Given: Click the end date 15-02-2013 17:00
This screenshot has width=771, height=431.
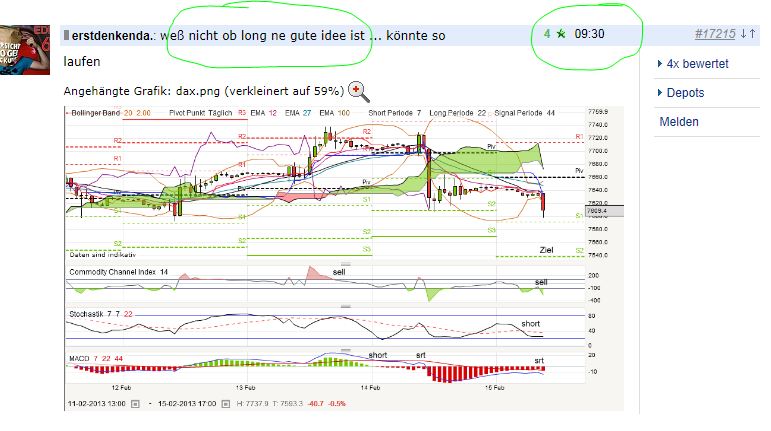Looking at the screenshot, I should [x=187, y=403].
